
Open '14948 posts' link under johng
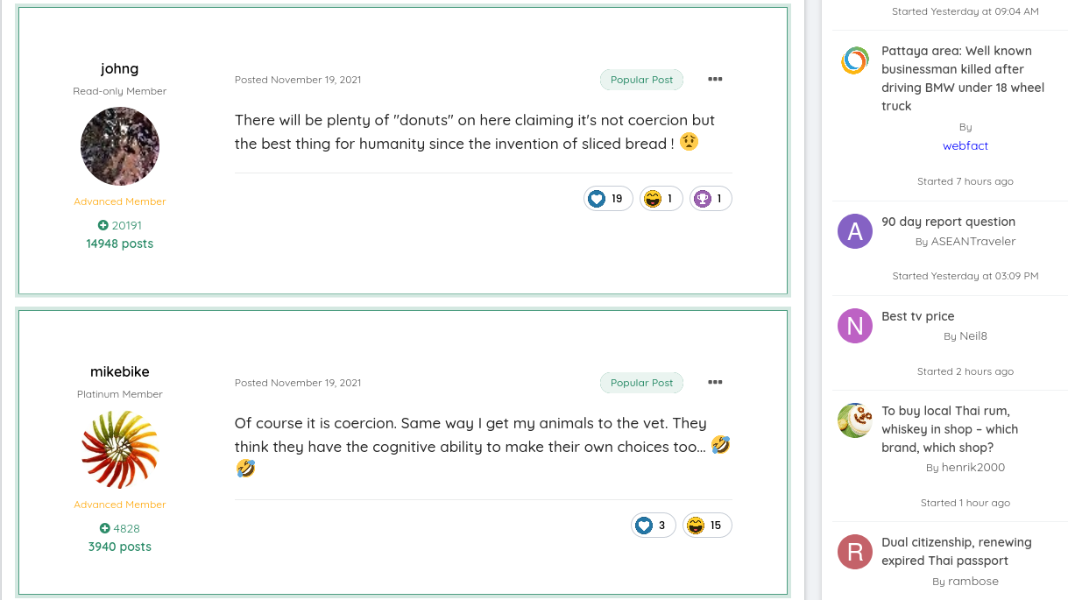pos(120,244)
